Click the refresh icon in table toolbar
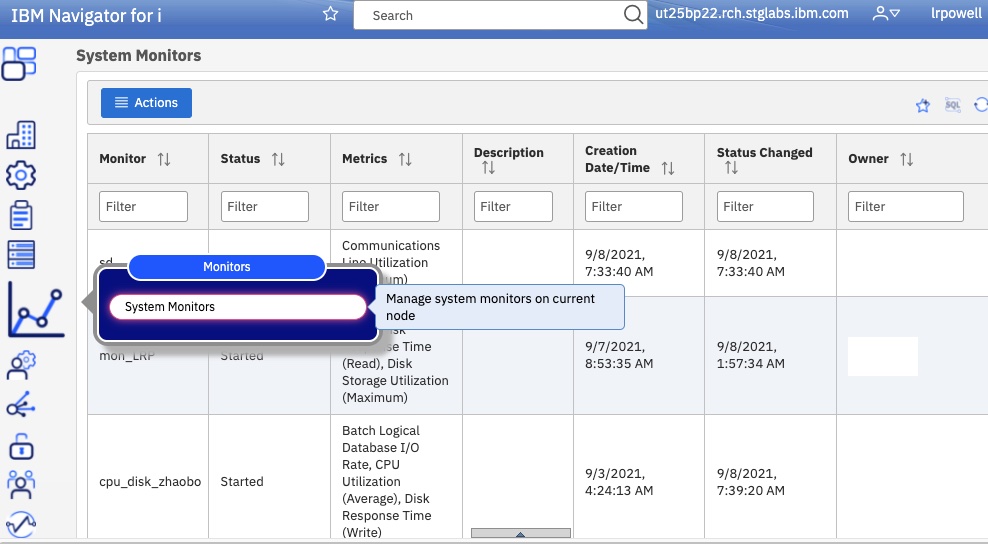 pos(981,105)
